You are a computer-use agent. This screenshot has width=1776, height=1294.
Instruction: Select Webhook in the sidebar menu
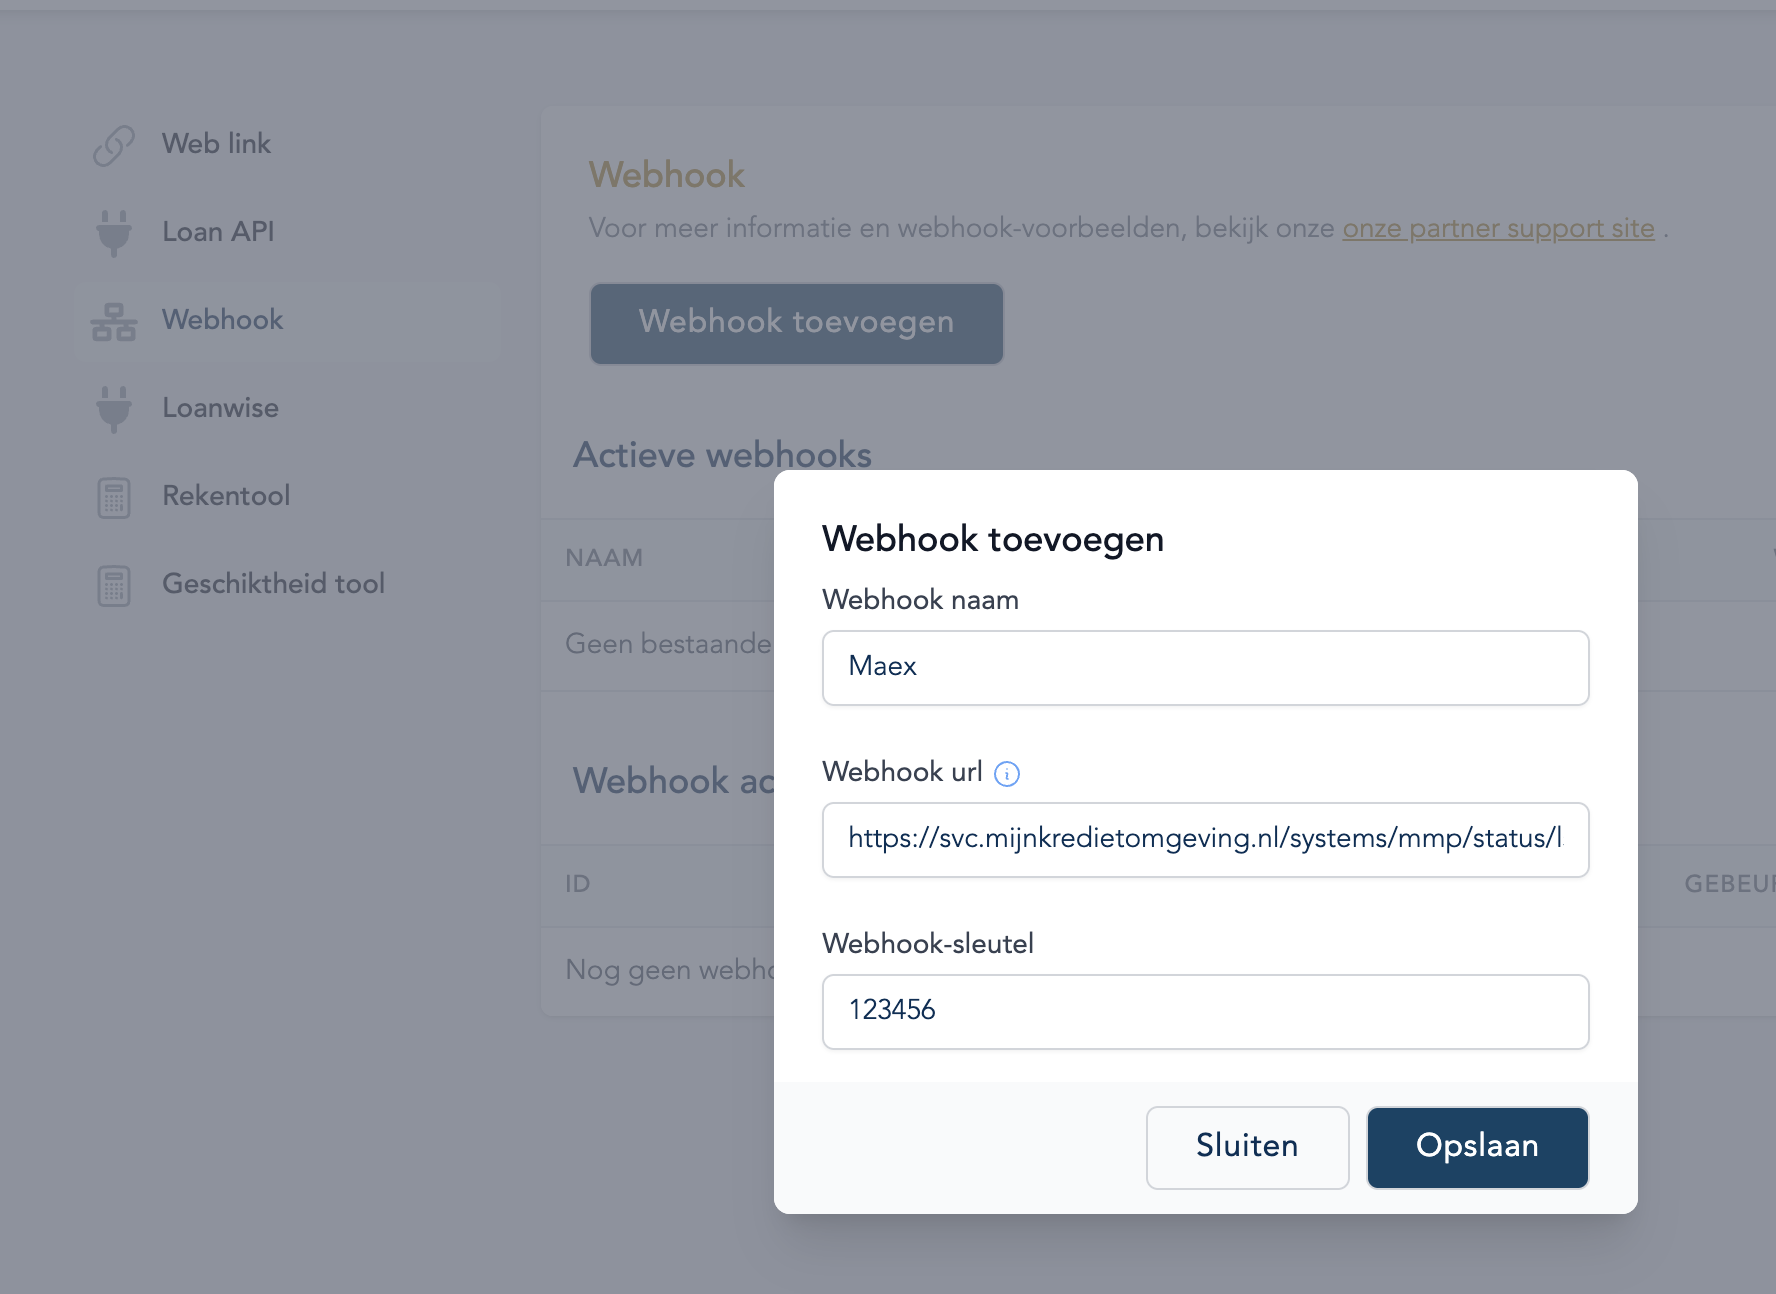(x=223, y=320)
